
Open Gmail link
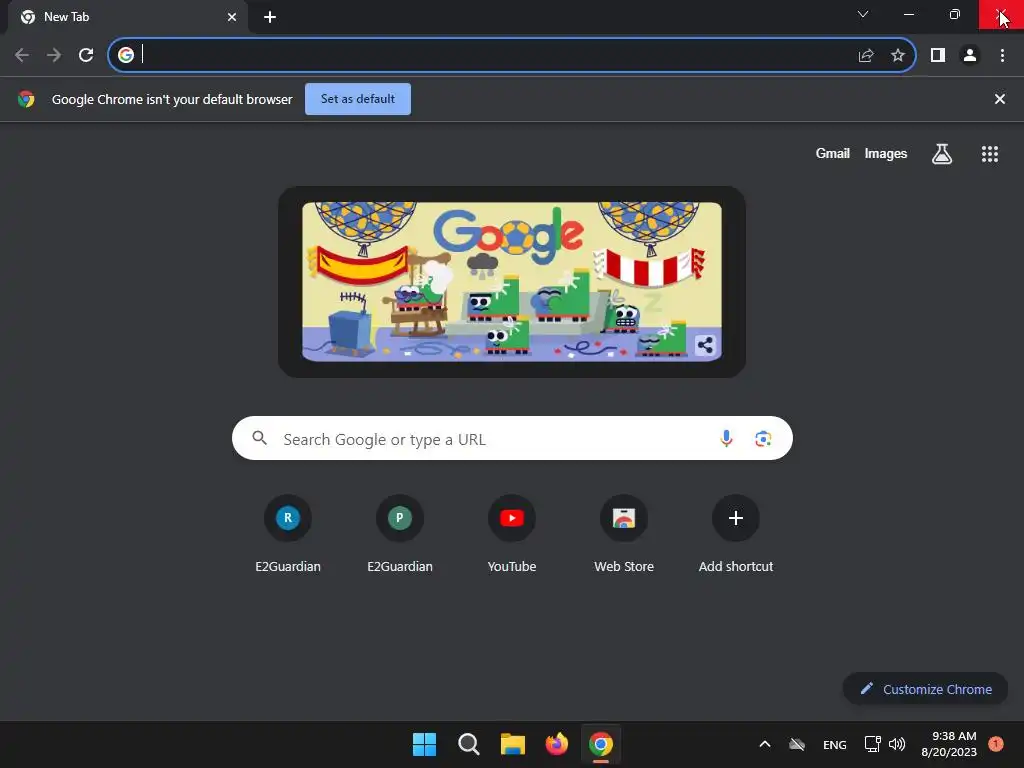[x=833, y=153]
